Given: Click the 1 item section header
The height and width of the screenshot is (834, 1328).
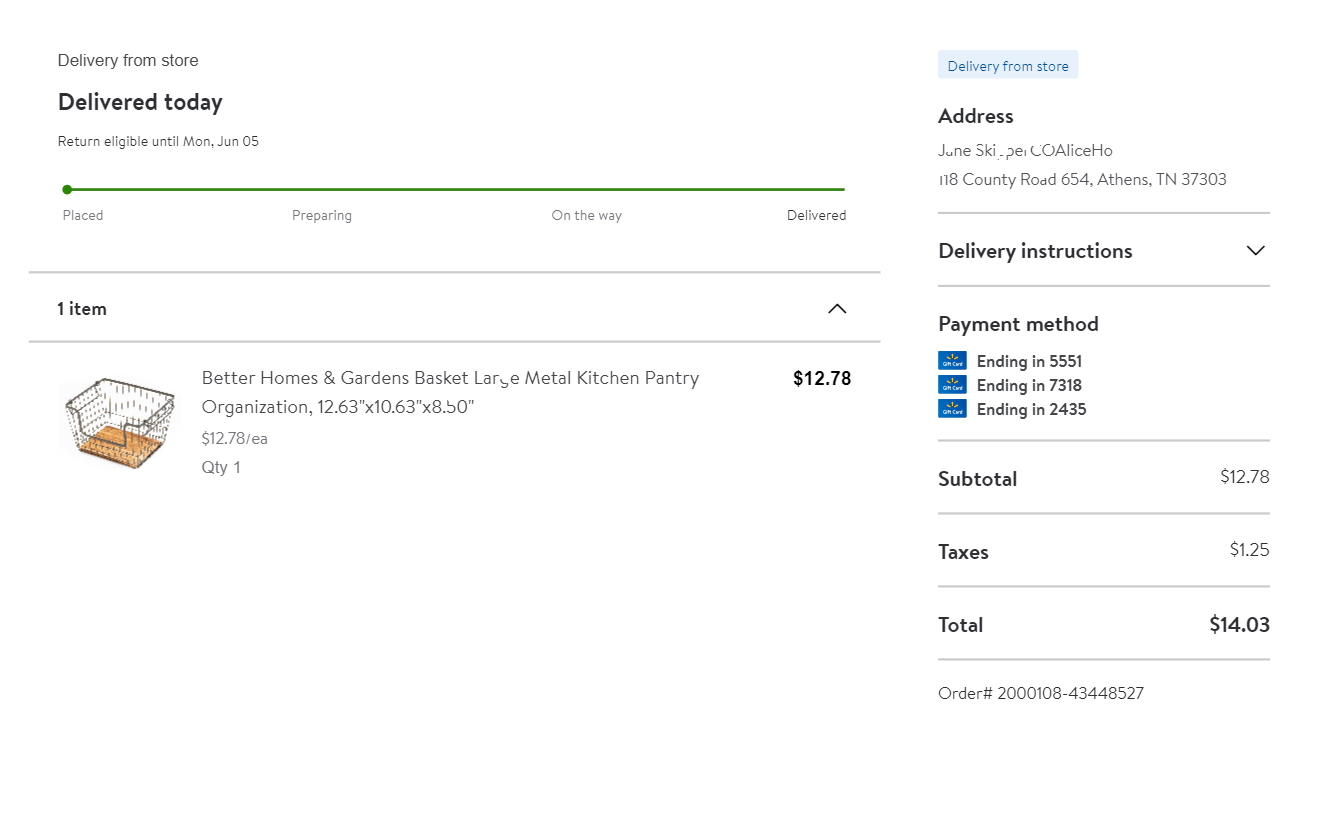Looking at the screenshot, I should click(x=82, y=309).
